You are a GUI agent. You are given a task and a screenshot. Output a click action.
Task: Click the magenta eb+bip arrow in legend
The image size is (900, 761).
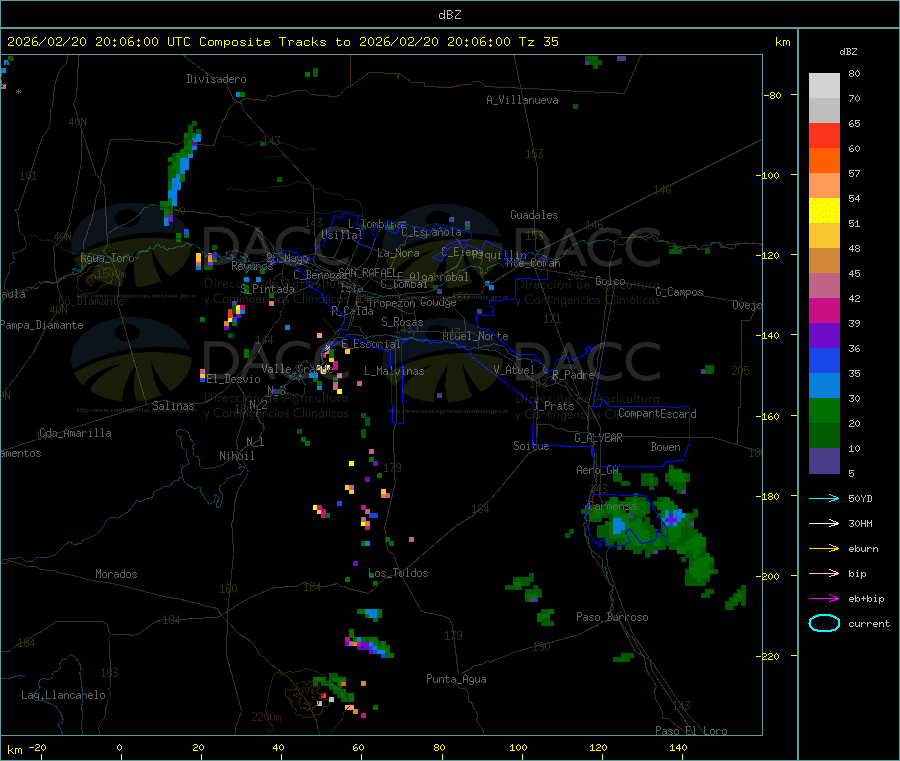[824, 598]
